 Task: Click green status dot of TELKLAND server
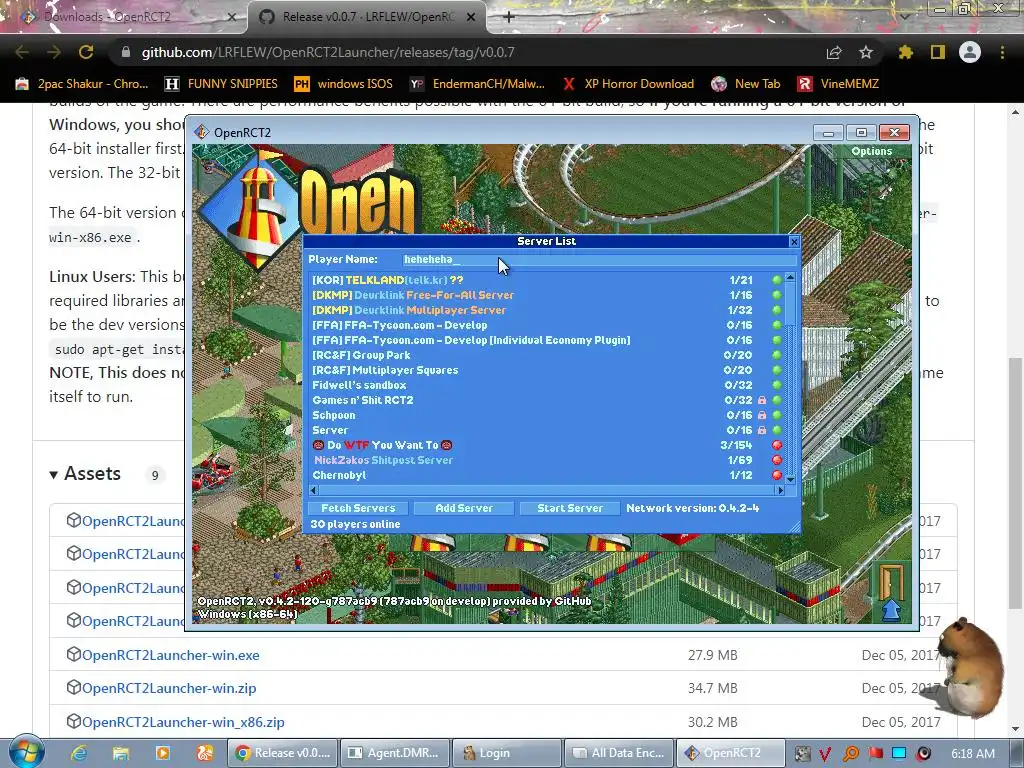coord(776,280)
